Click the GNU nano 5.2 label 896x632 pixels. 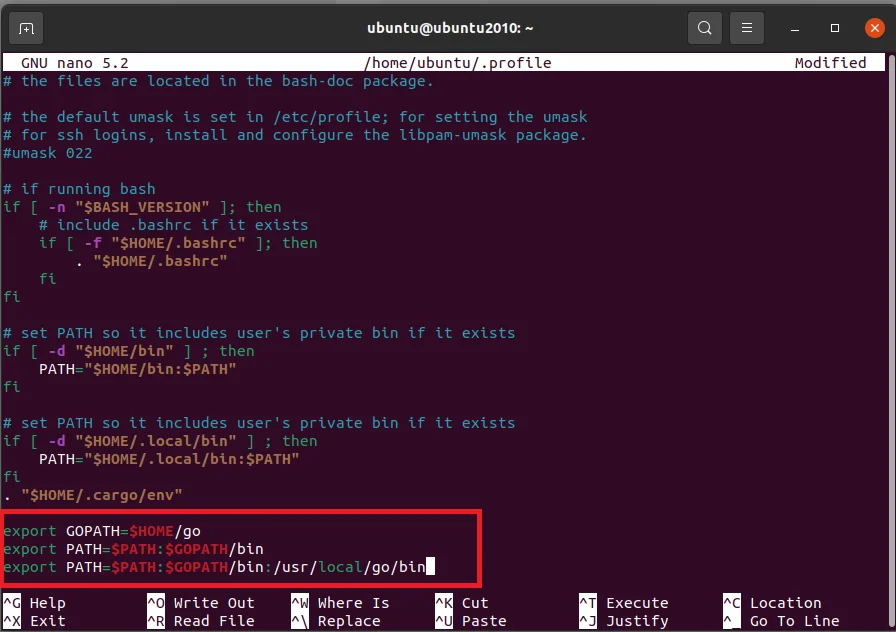(75, 63)
